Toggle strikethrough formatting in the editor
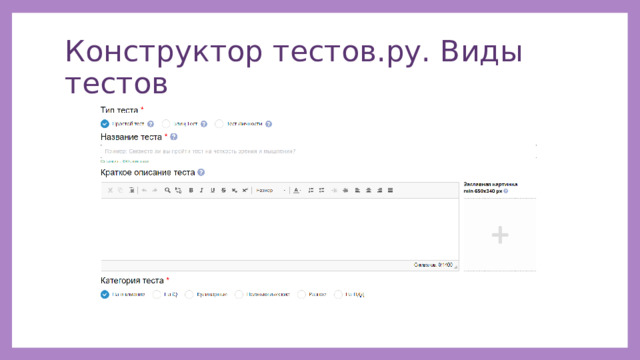The image size is (640, 360). tap(224, 190)
